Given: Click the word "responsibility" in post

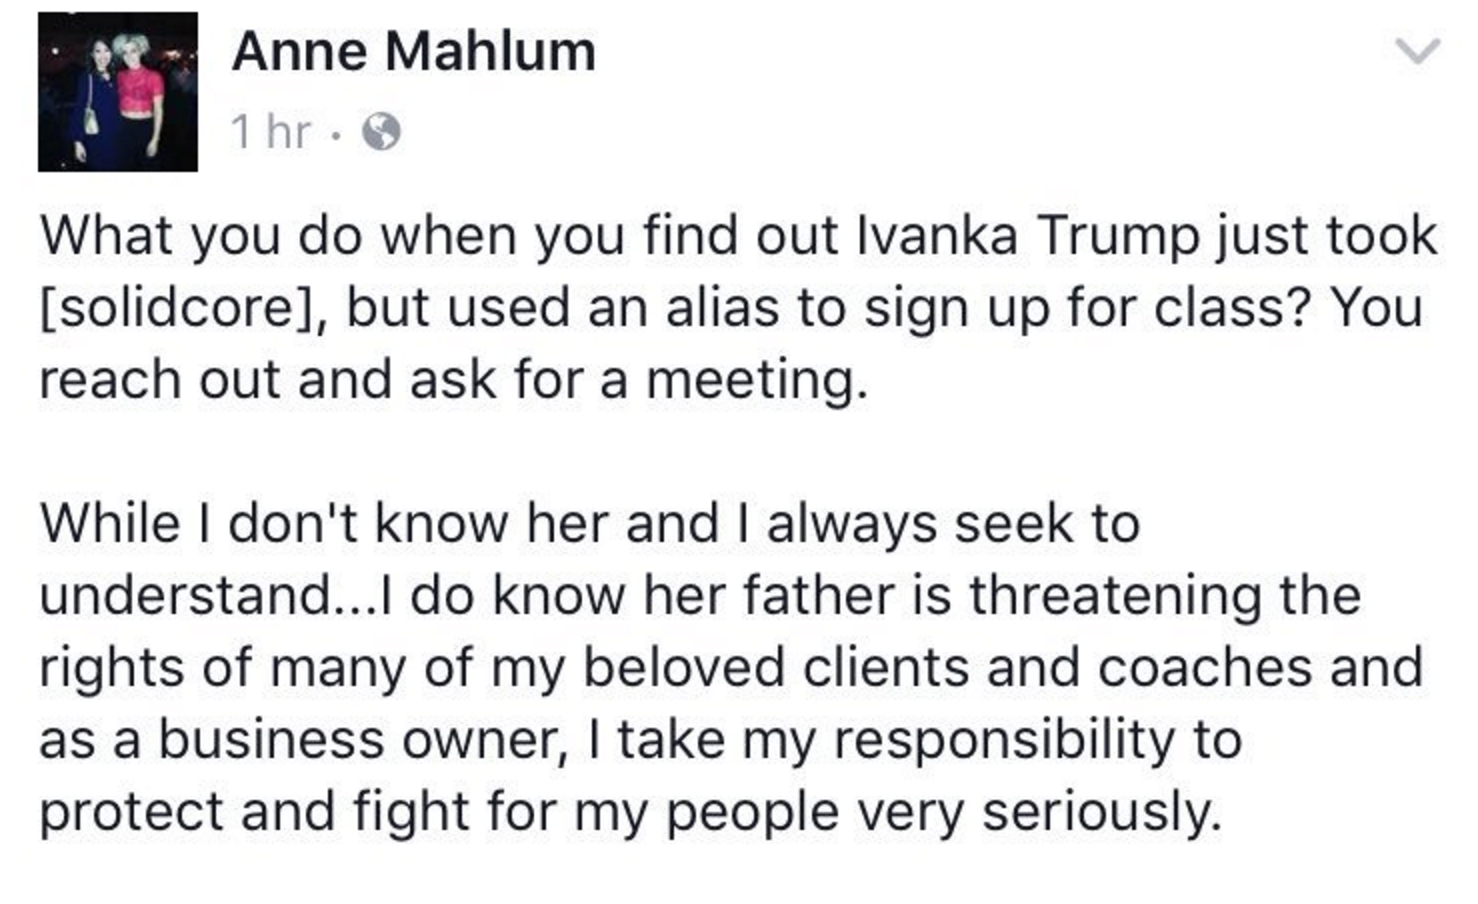Looking at the screenshot, I should coord(1003,740).
